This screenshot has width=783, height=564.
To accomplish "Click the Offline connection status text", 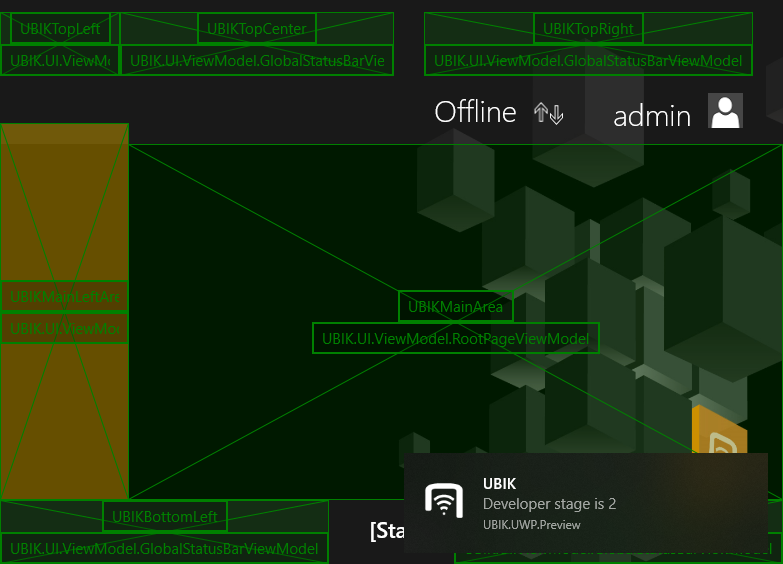I will 475,112.
